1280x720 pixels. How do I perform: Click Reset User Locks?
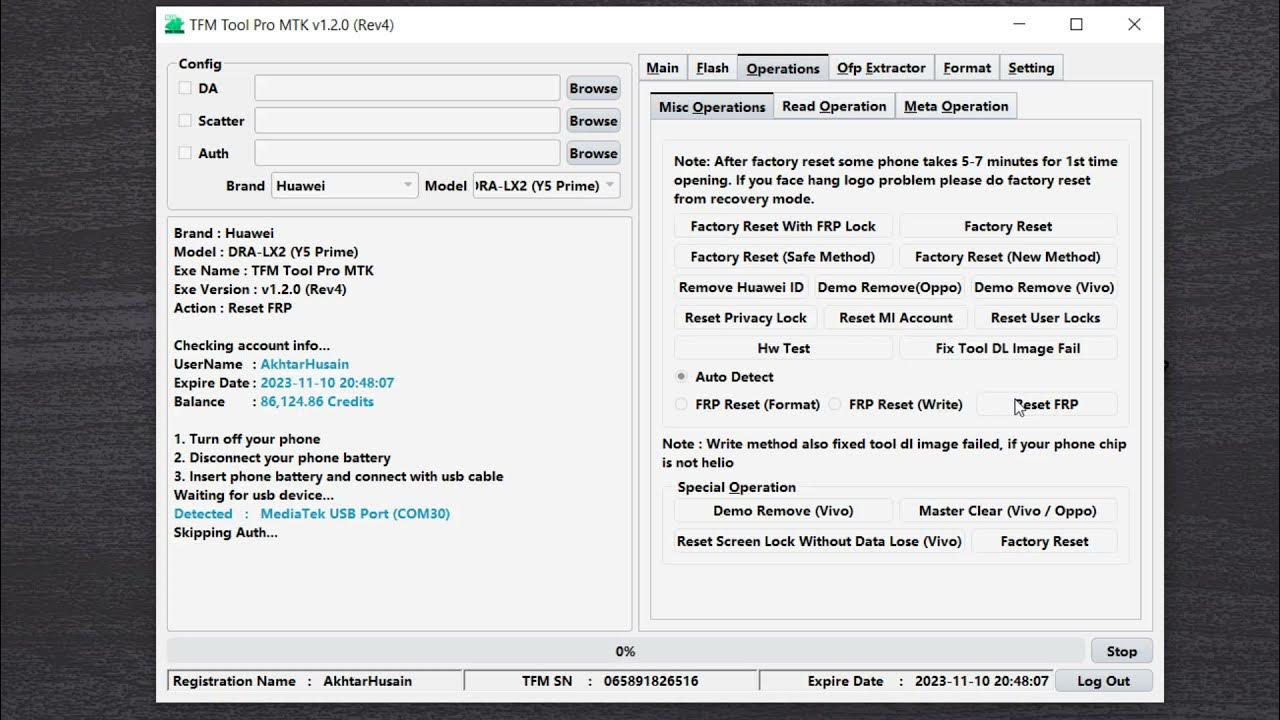click(x=1046, y=318)
